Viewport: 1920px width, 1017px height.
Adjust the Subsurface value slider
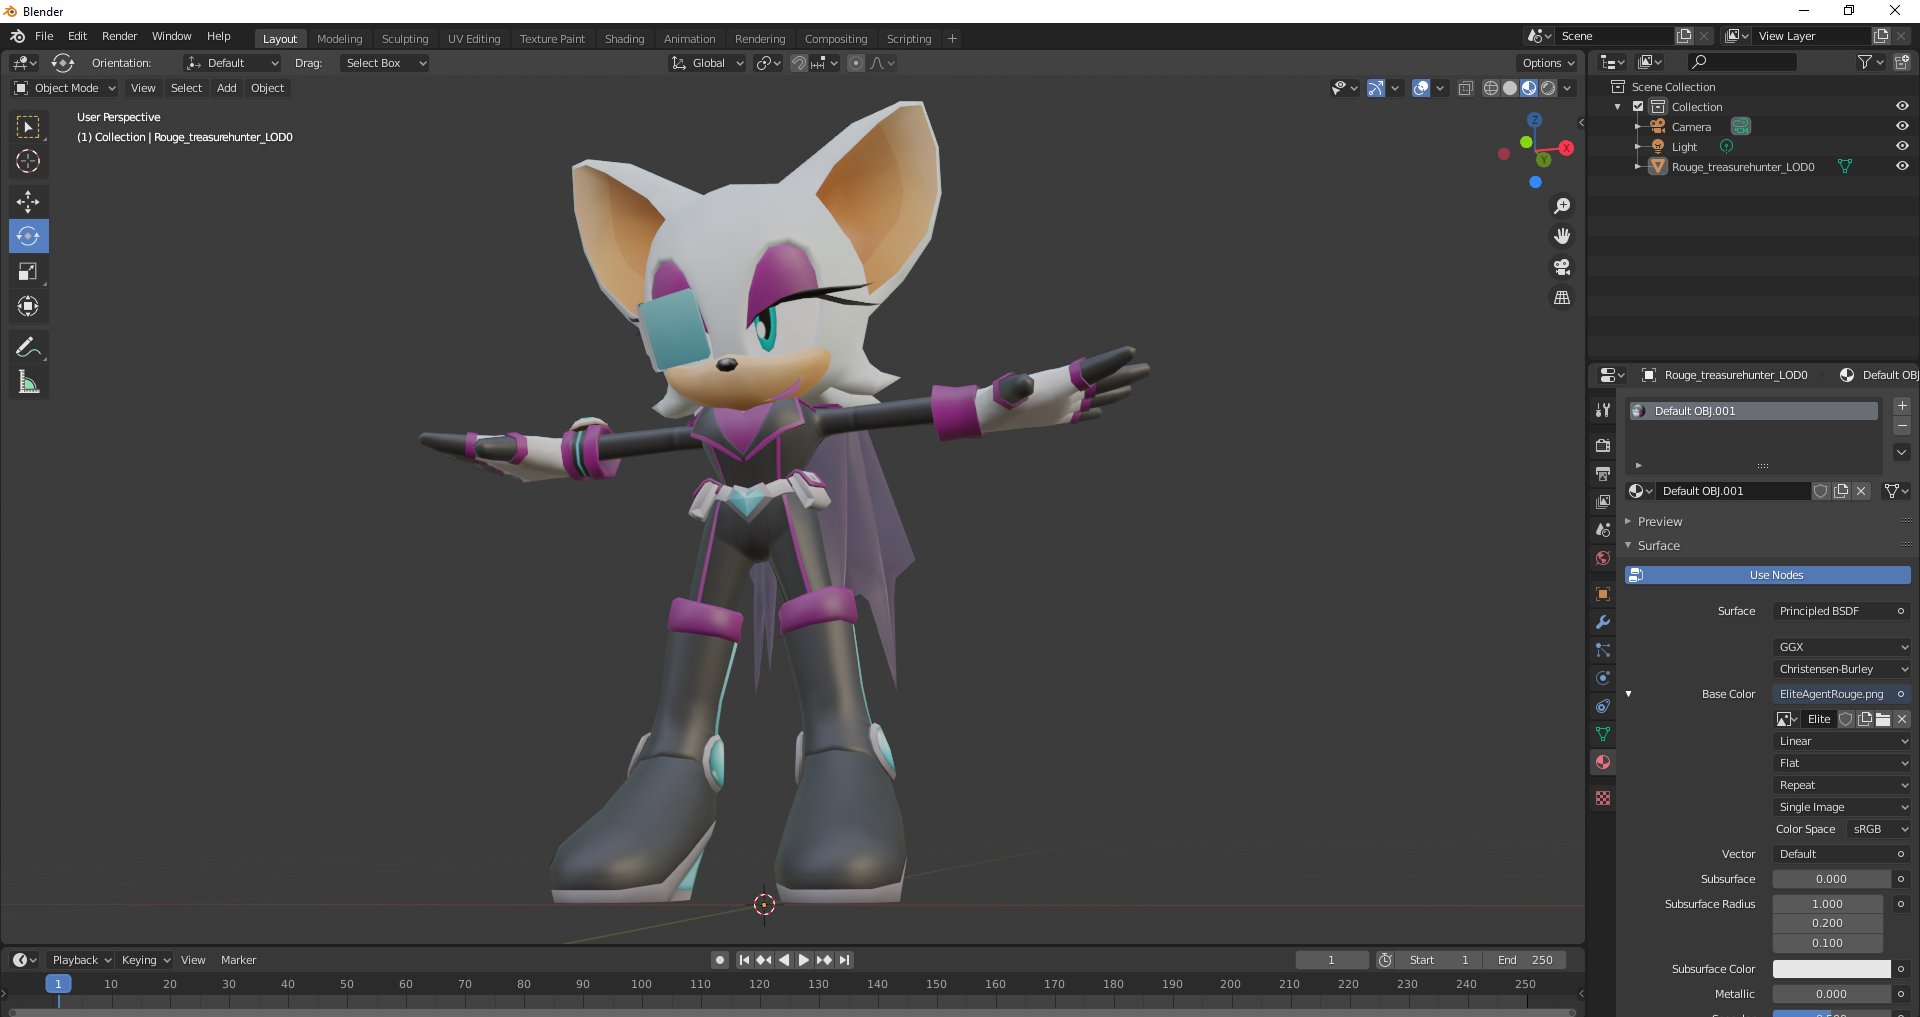pyautogui.click(x=1831, y=879)
